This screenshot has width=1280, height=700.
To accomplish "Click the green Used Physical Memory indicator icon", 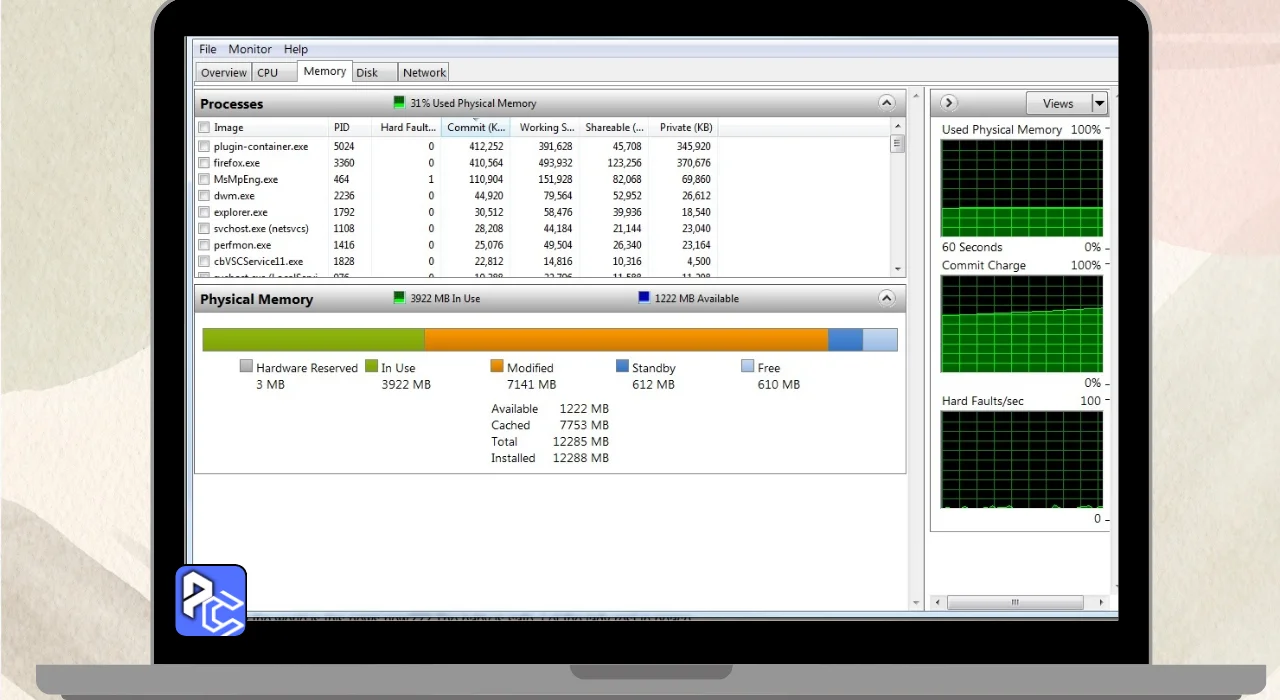I will [399, 103].
